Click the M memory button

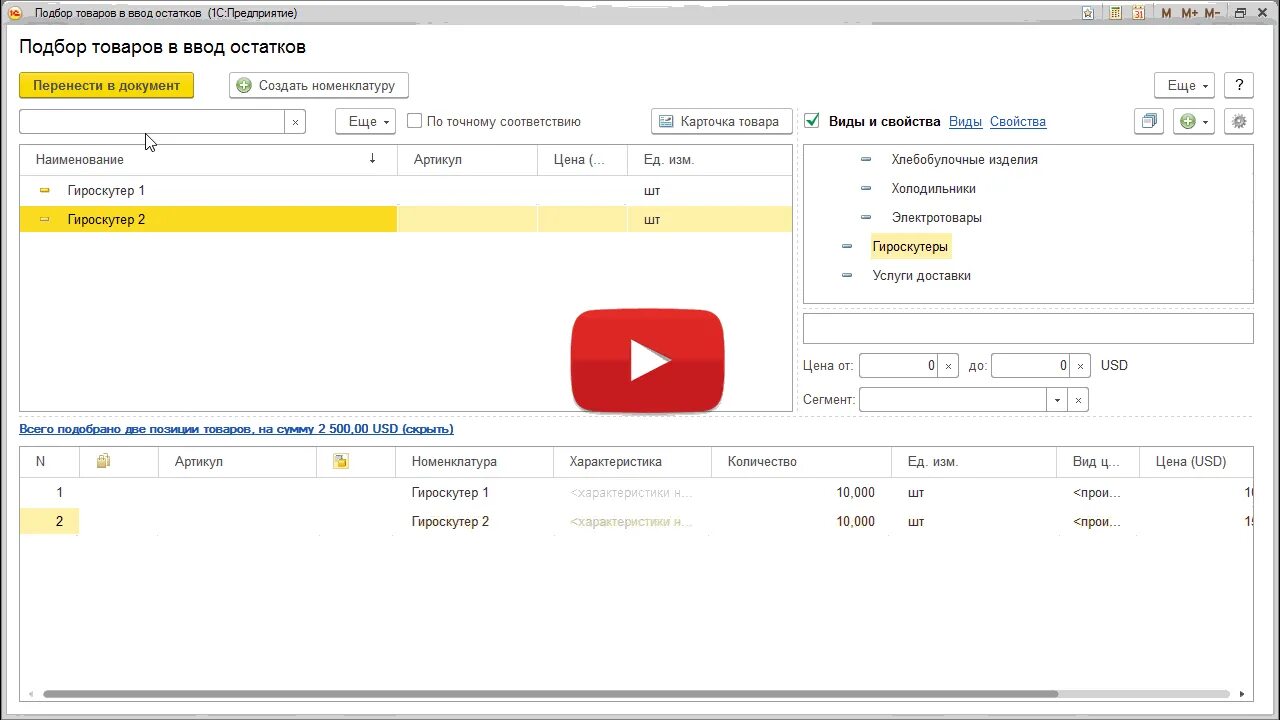pos(1166,13)
